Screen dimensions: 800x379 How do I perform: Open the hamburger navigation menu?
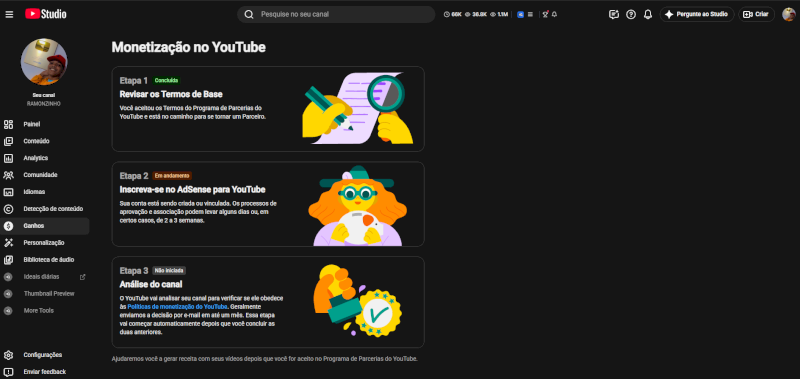(x=9, y=14)
